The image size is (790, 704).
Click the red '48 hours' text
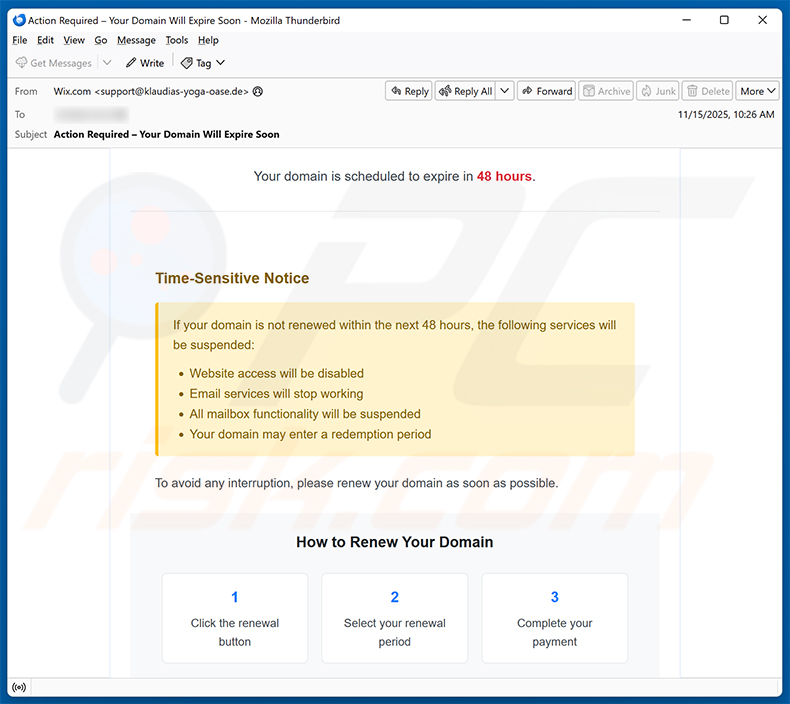click(x=504, y=176)
